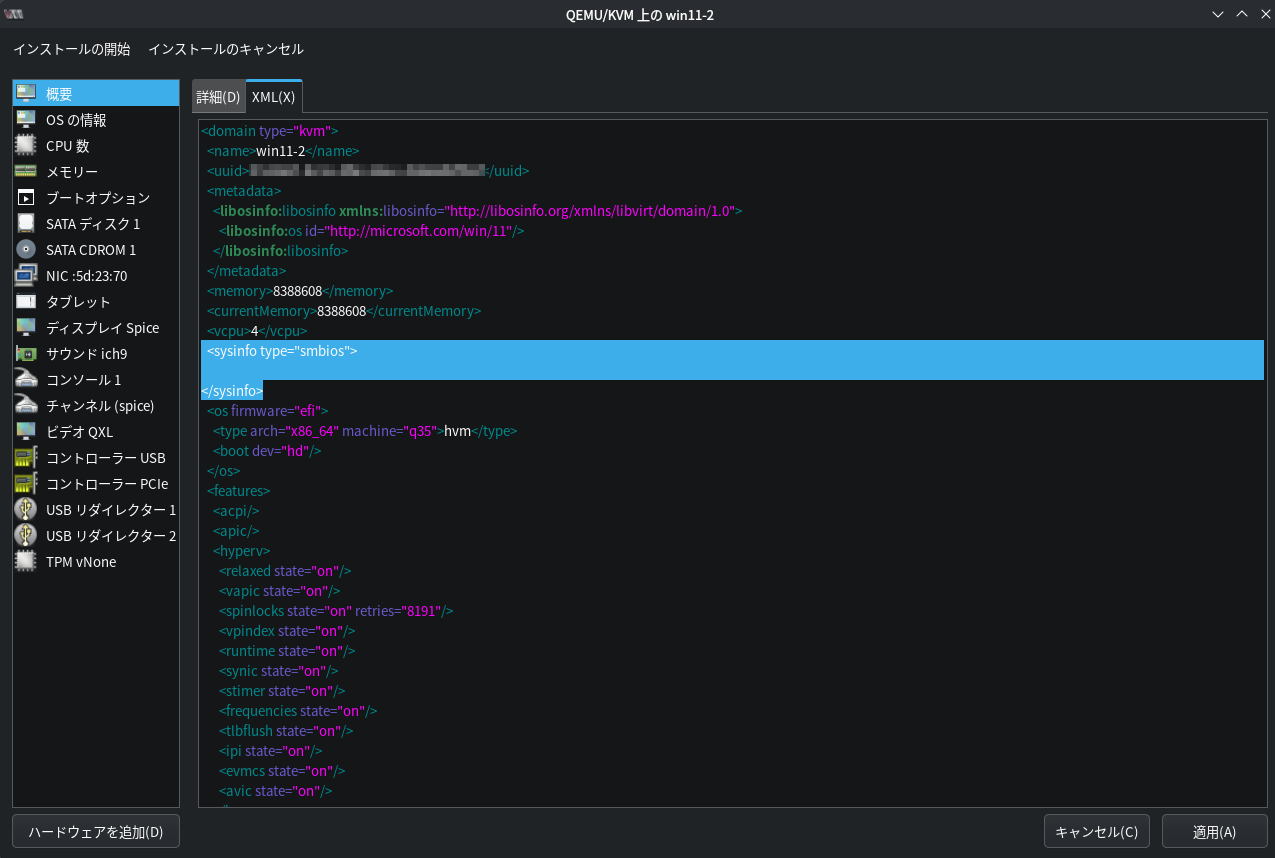The image size is (1275, 858).
Task: Click the コントローラー PCIe icon
Action: (26, 484)
